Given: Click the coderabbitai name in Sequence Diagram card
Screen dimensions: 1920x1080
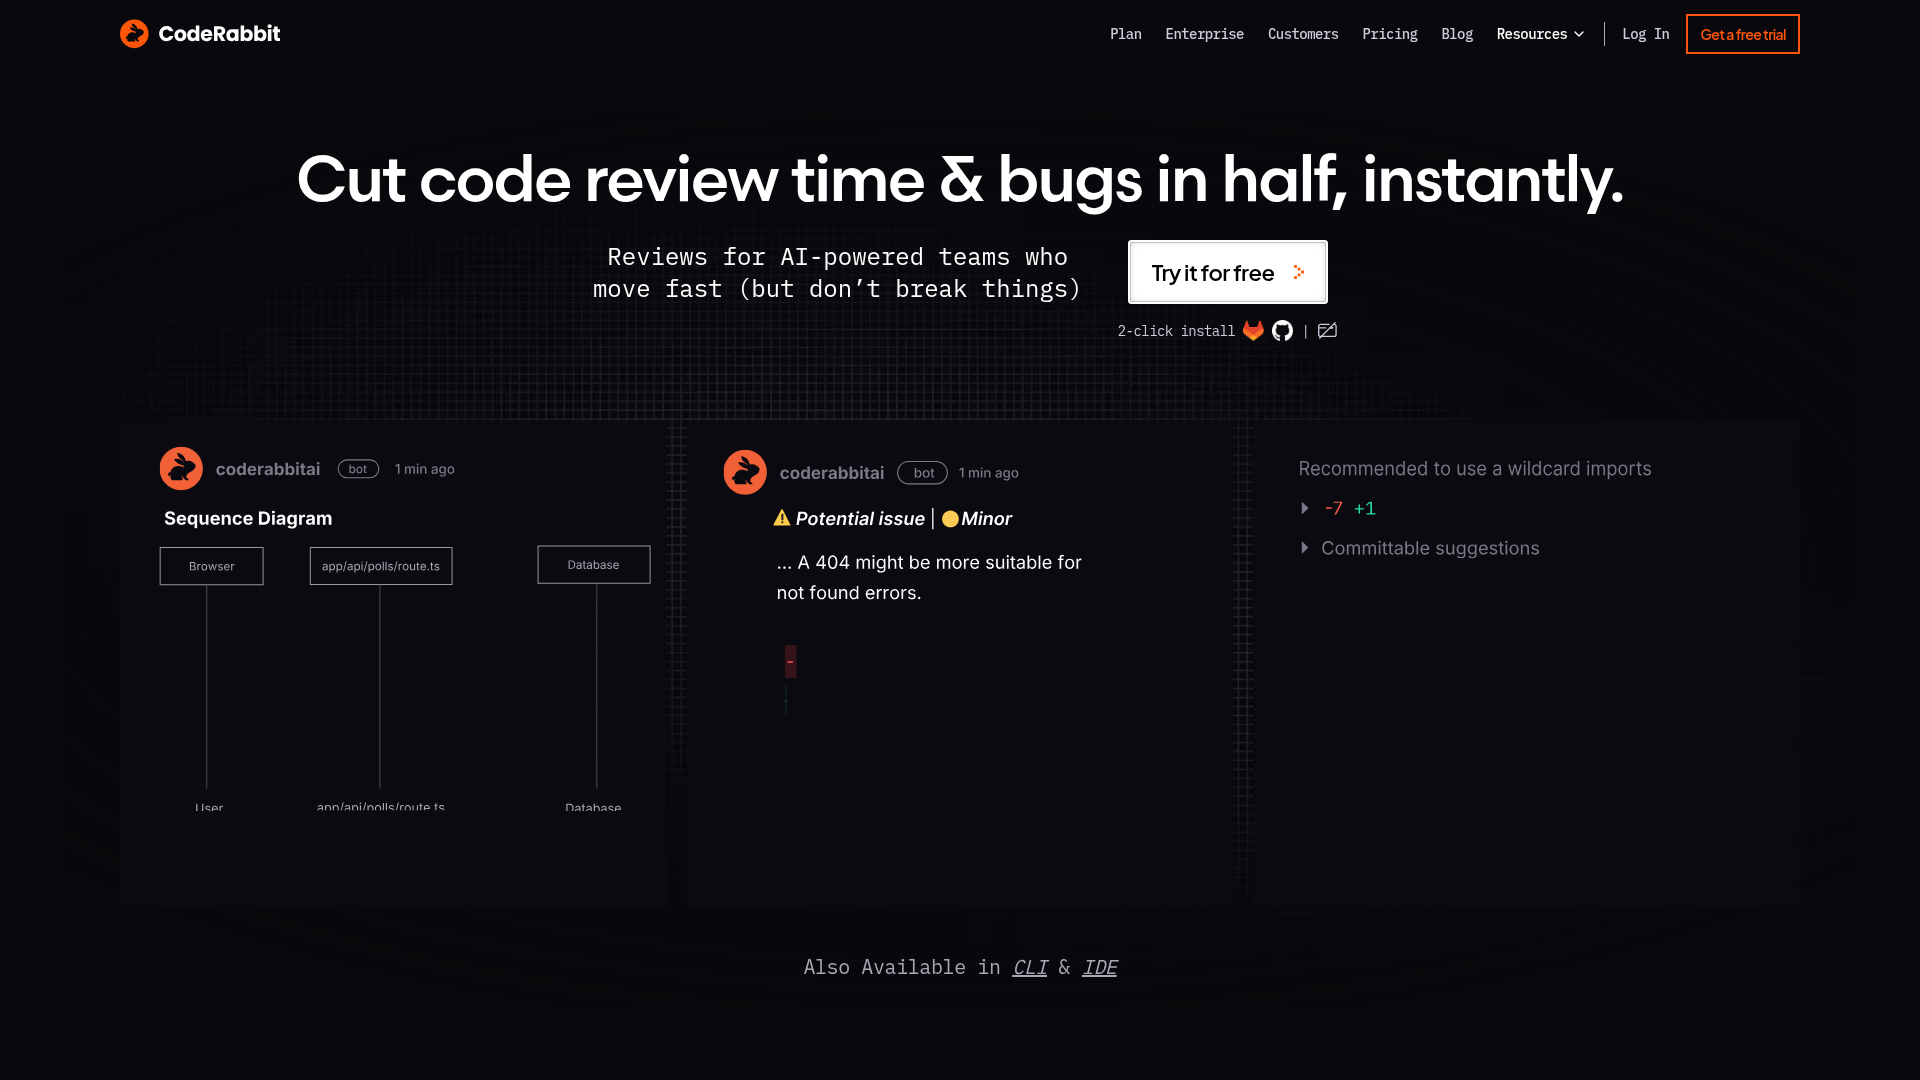Looking at the screenshot, I should 268,469.
